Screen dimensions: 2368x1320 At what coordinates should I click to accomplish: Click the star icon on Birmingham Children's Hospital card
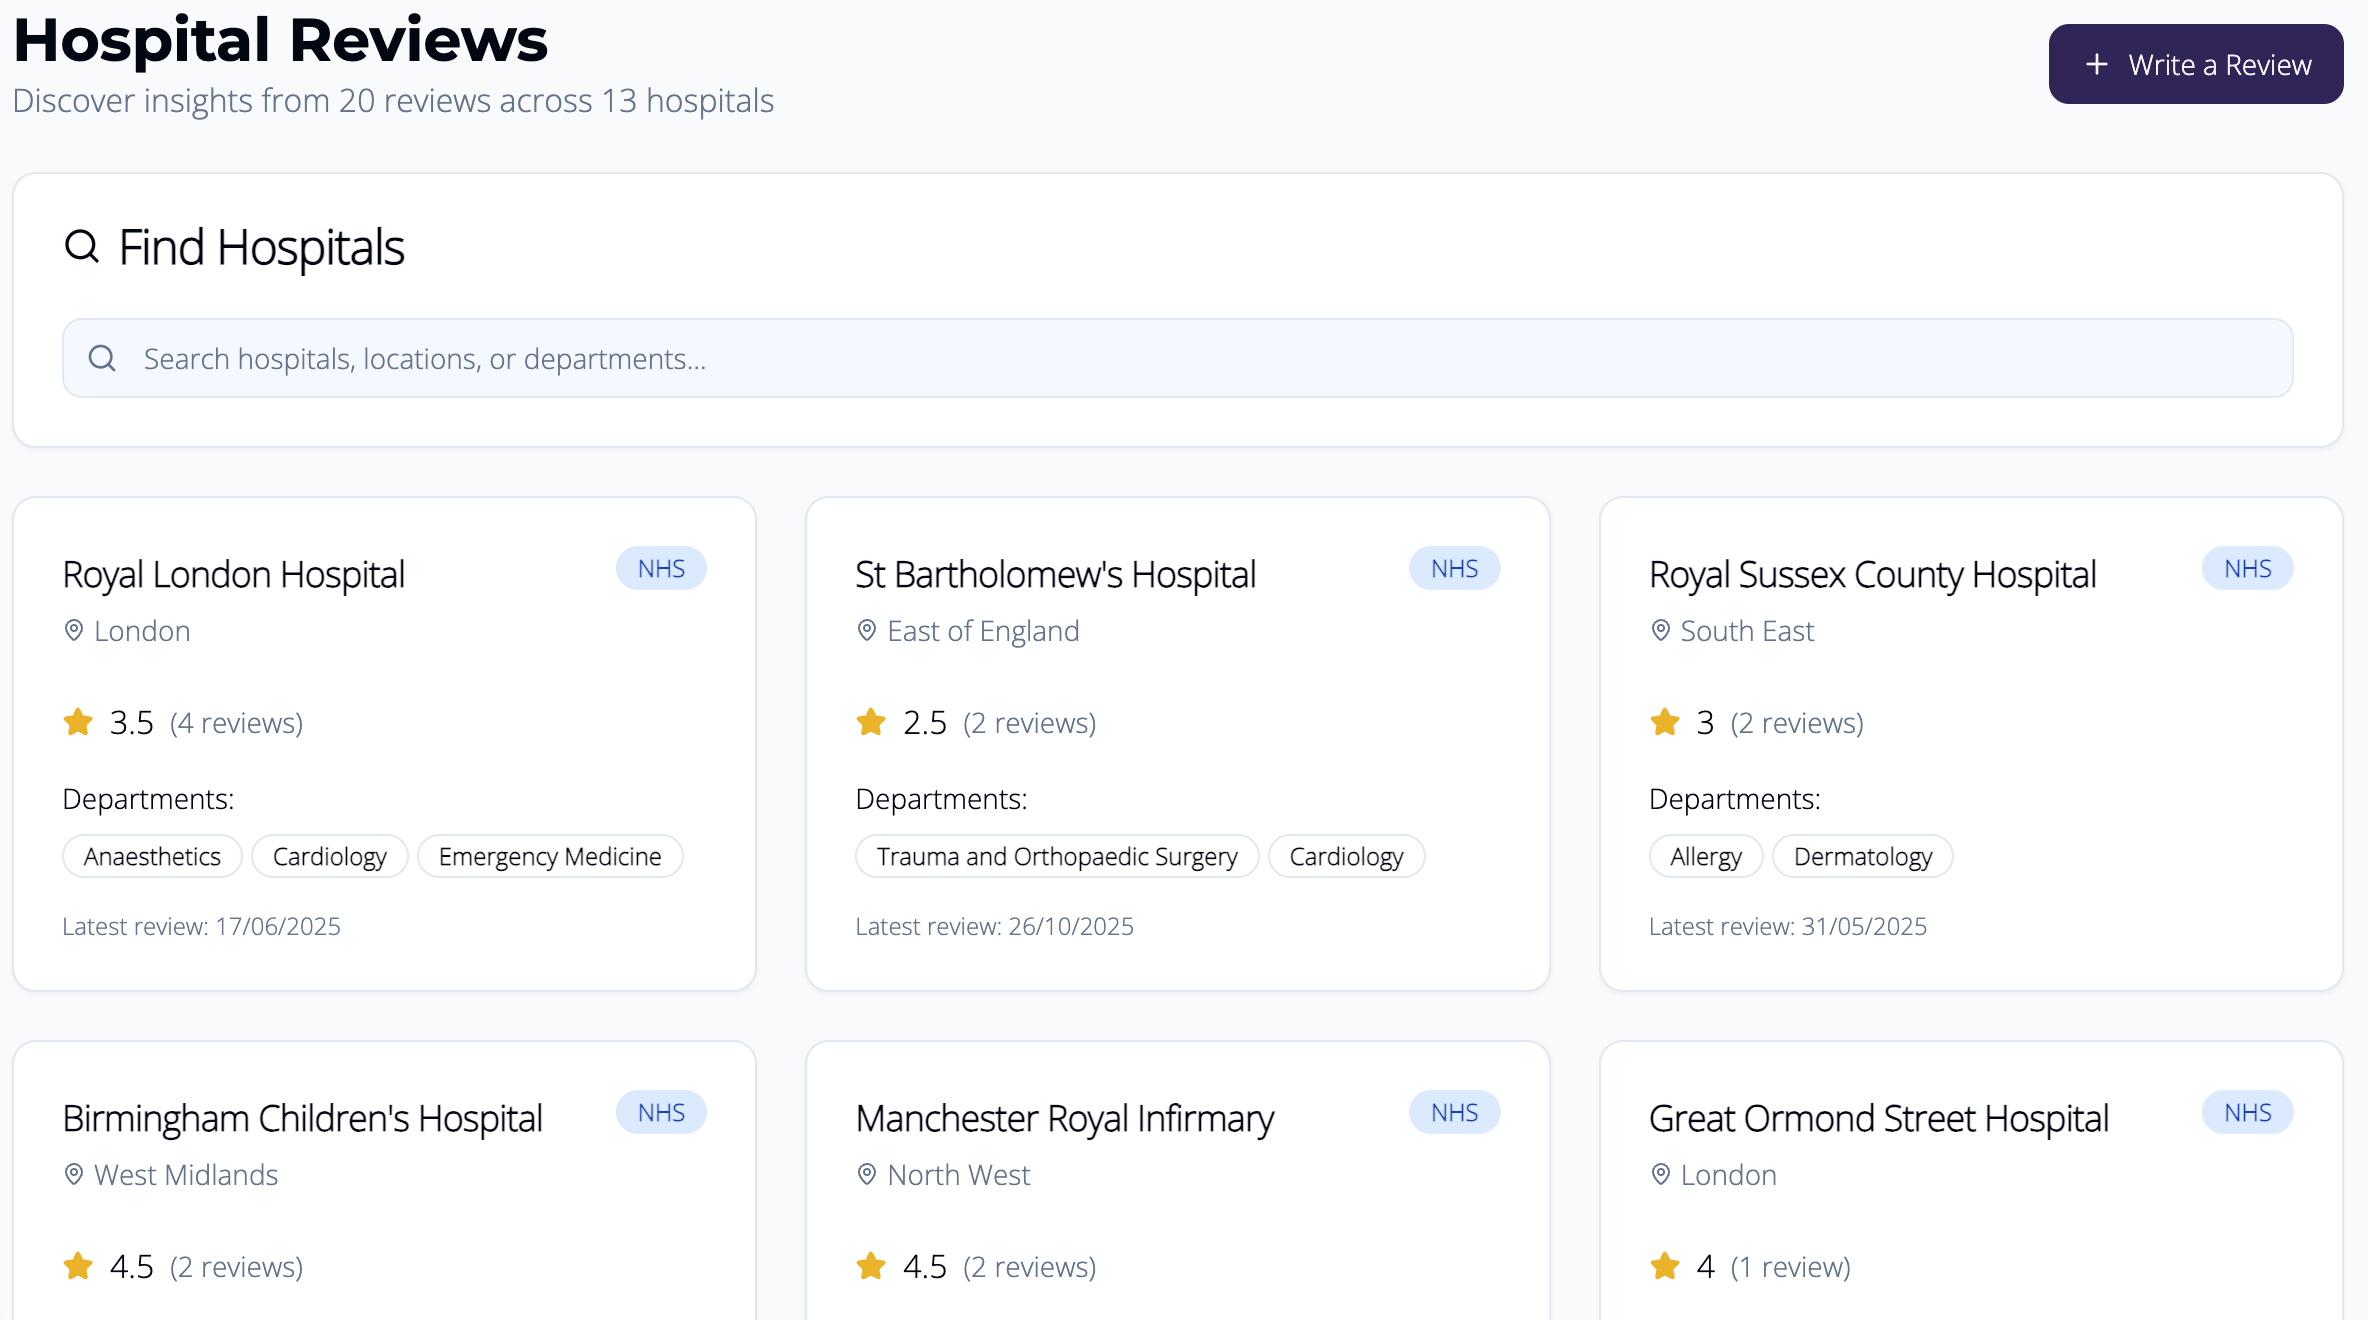pos(77,1265)
